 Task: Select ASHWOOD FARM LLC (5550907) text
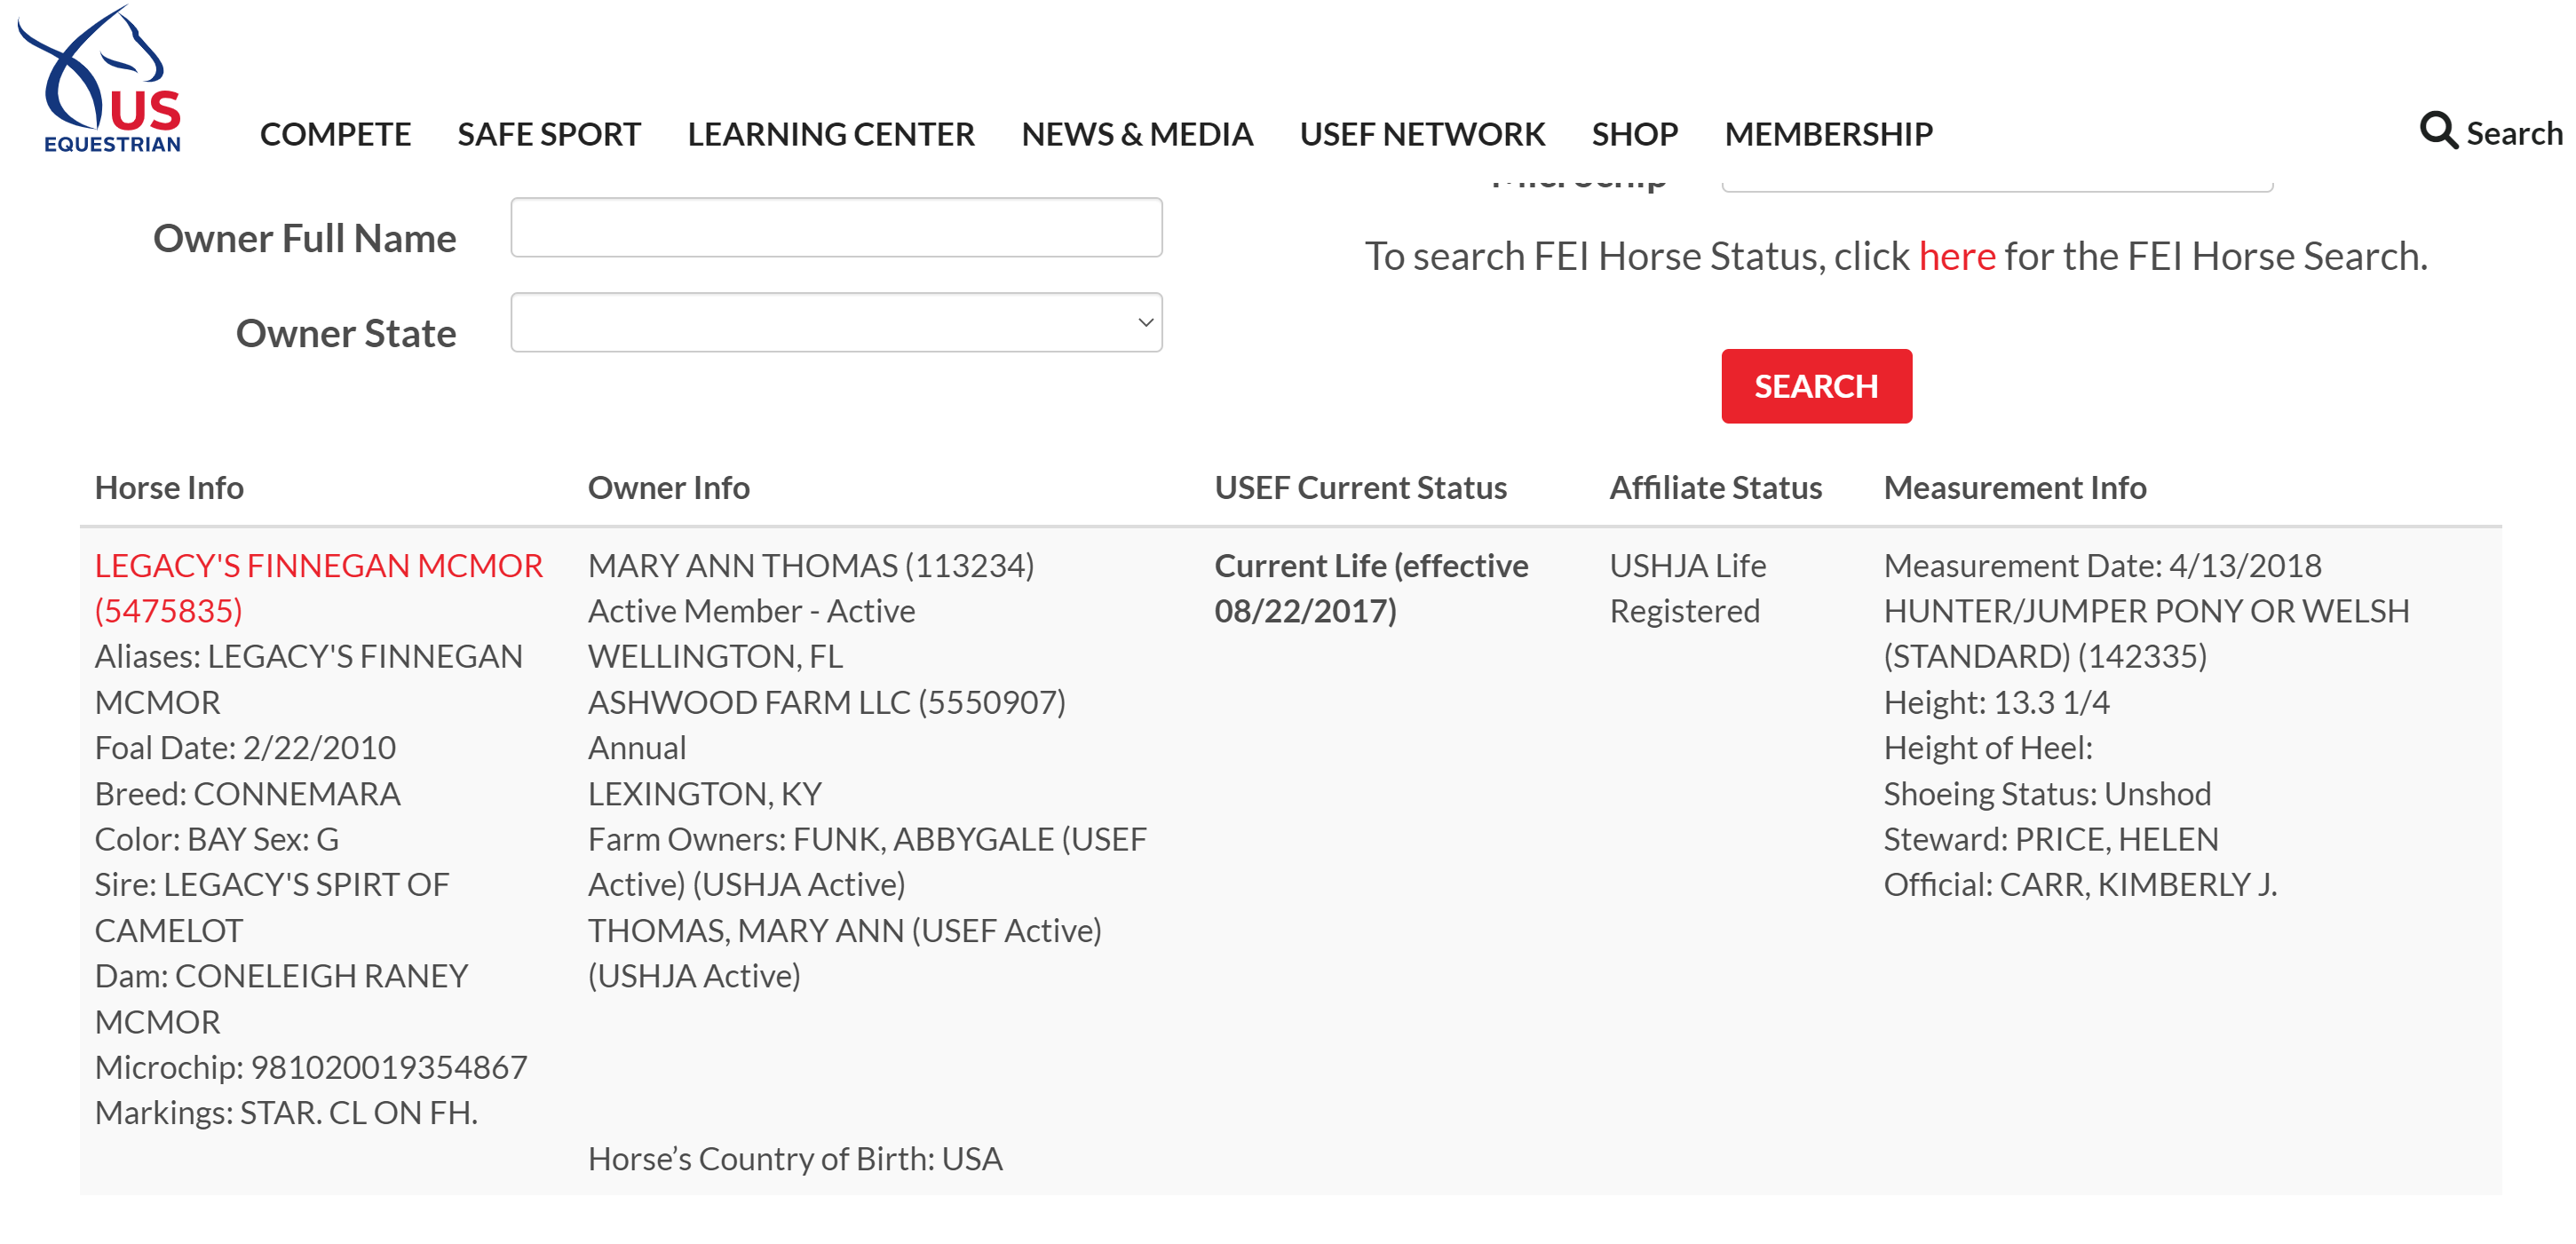[826, 703]
